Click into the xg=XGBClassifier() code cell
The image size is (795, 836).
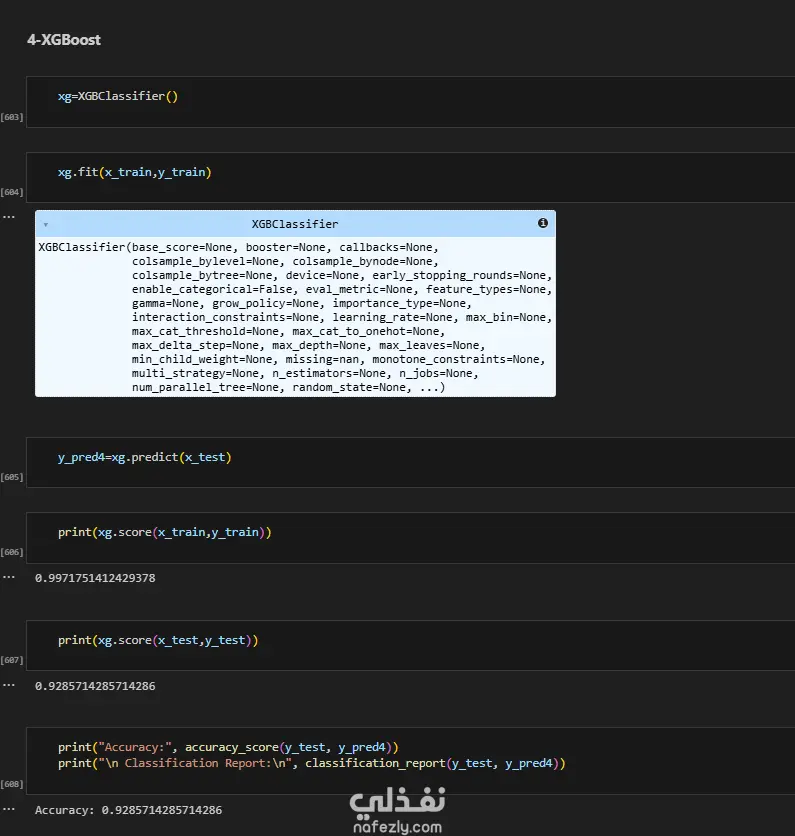click(x=411, y=102)
